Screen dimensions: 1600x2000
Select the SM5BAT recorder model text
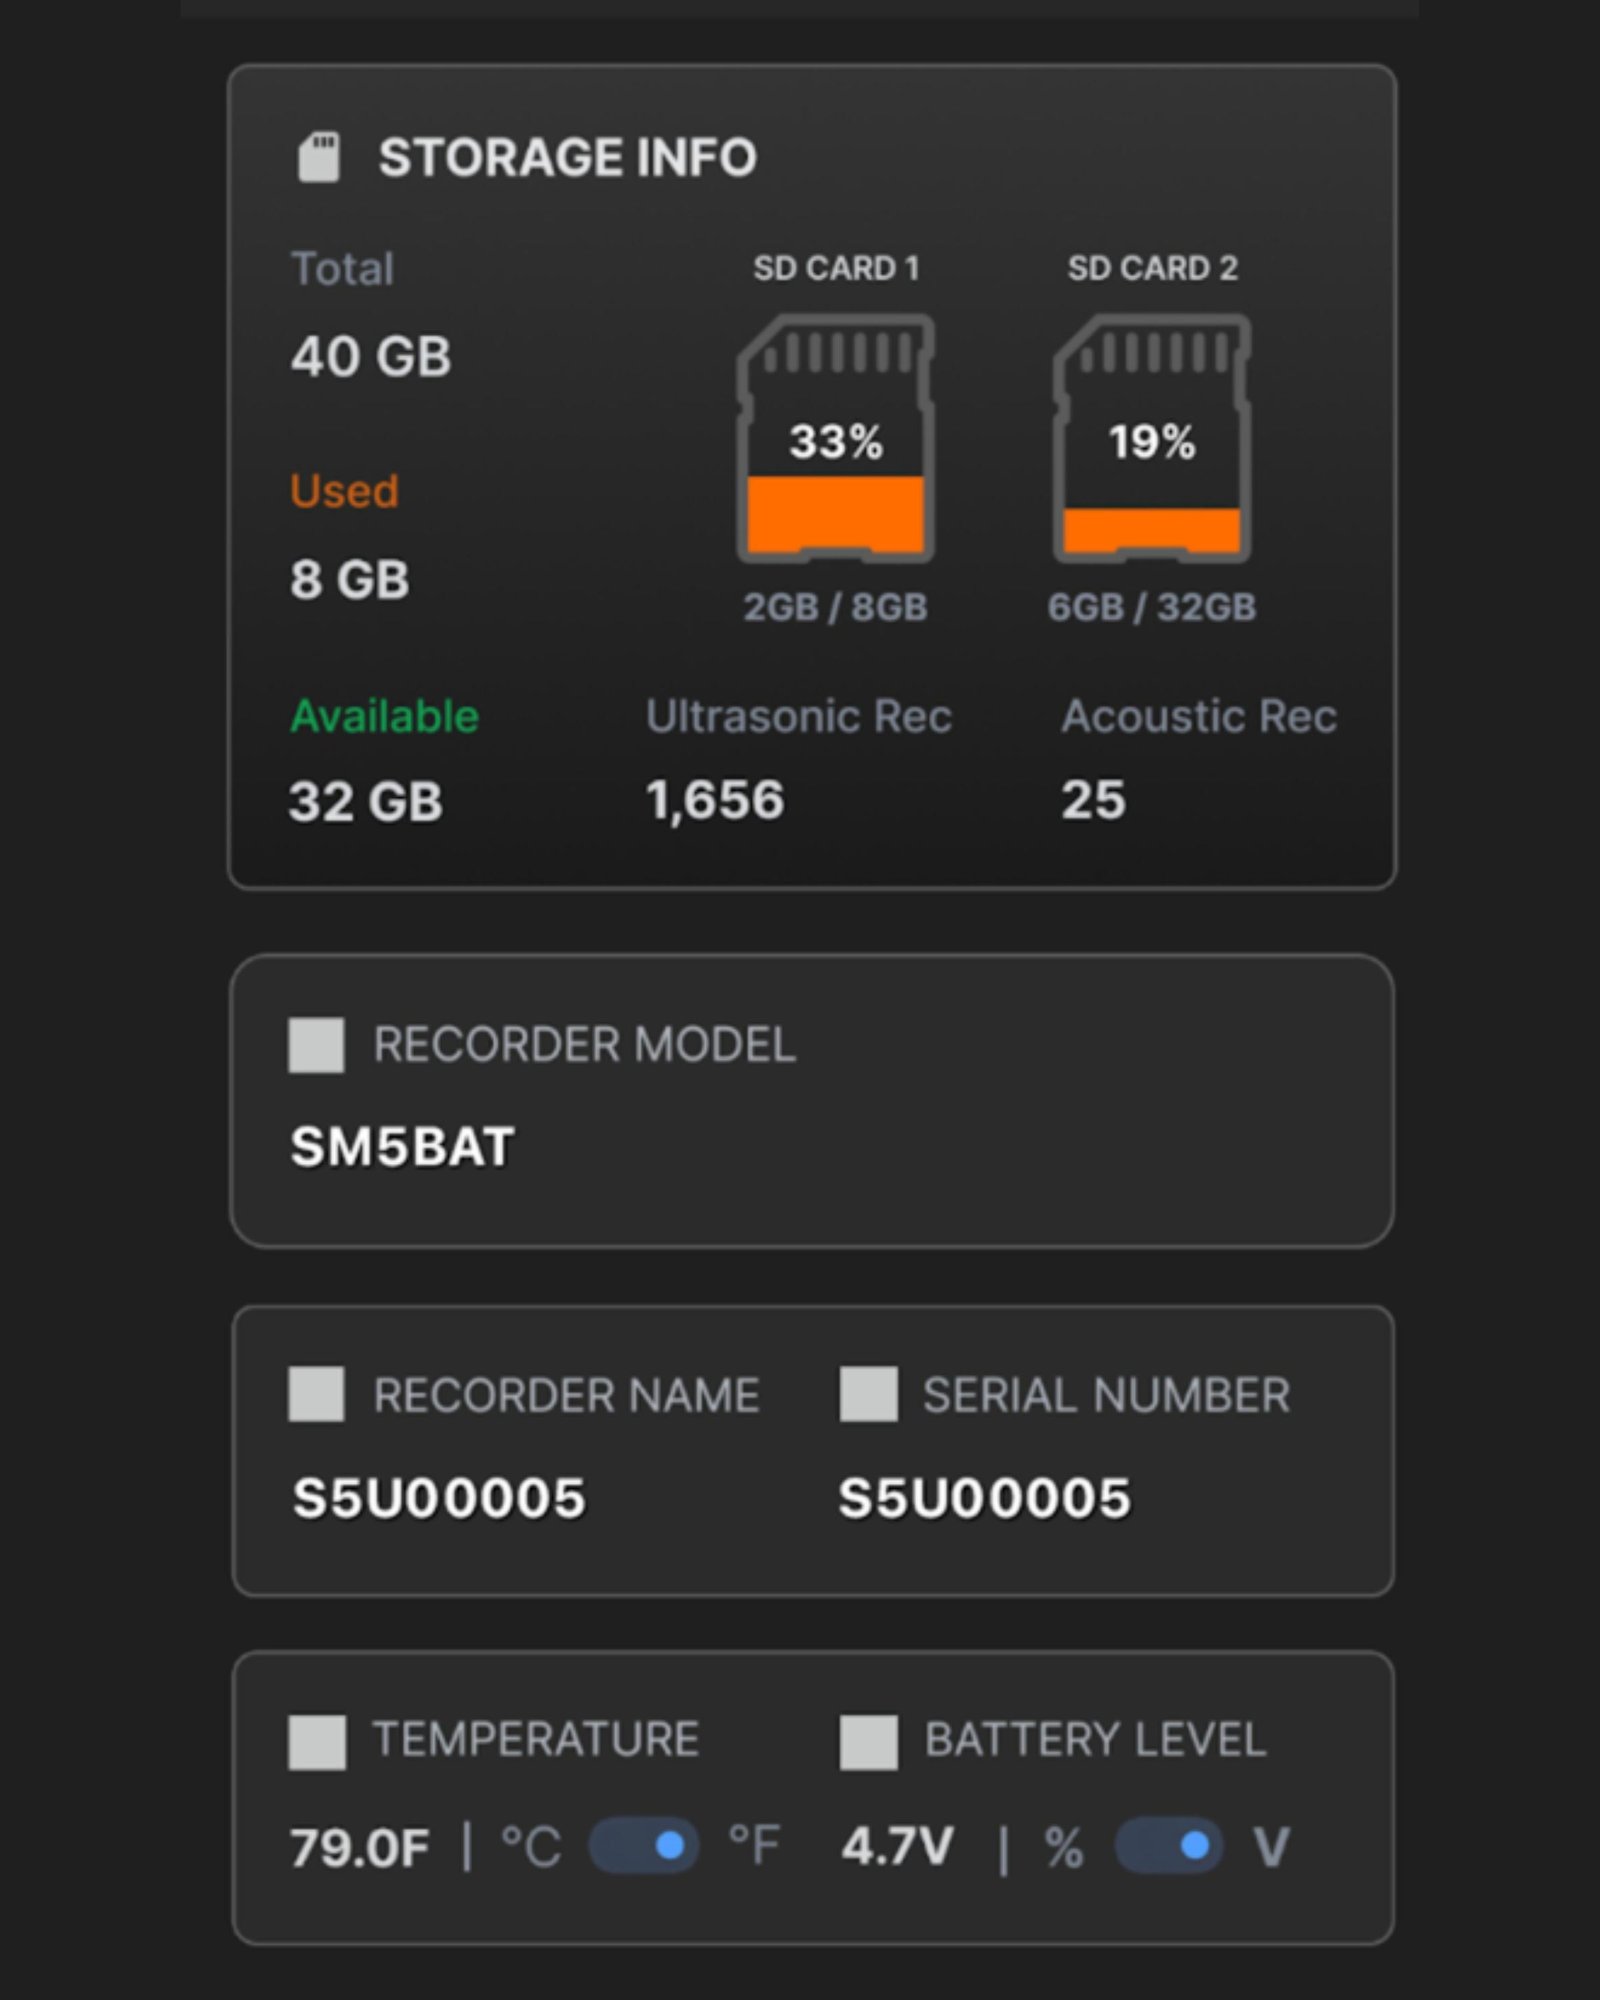402,1147
